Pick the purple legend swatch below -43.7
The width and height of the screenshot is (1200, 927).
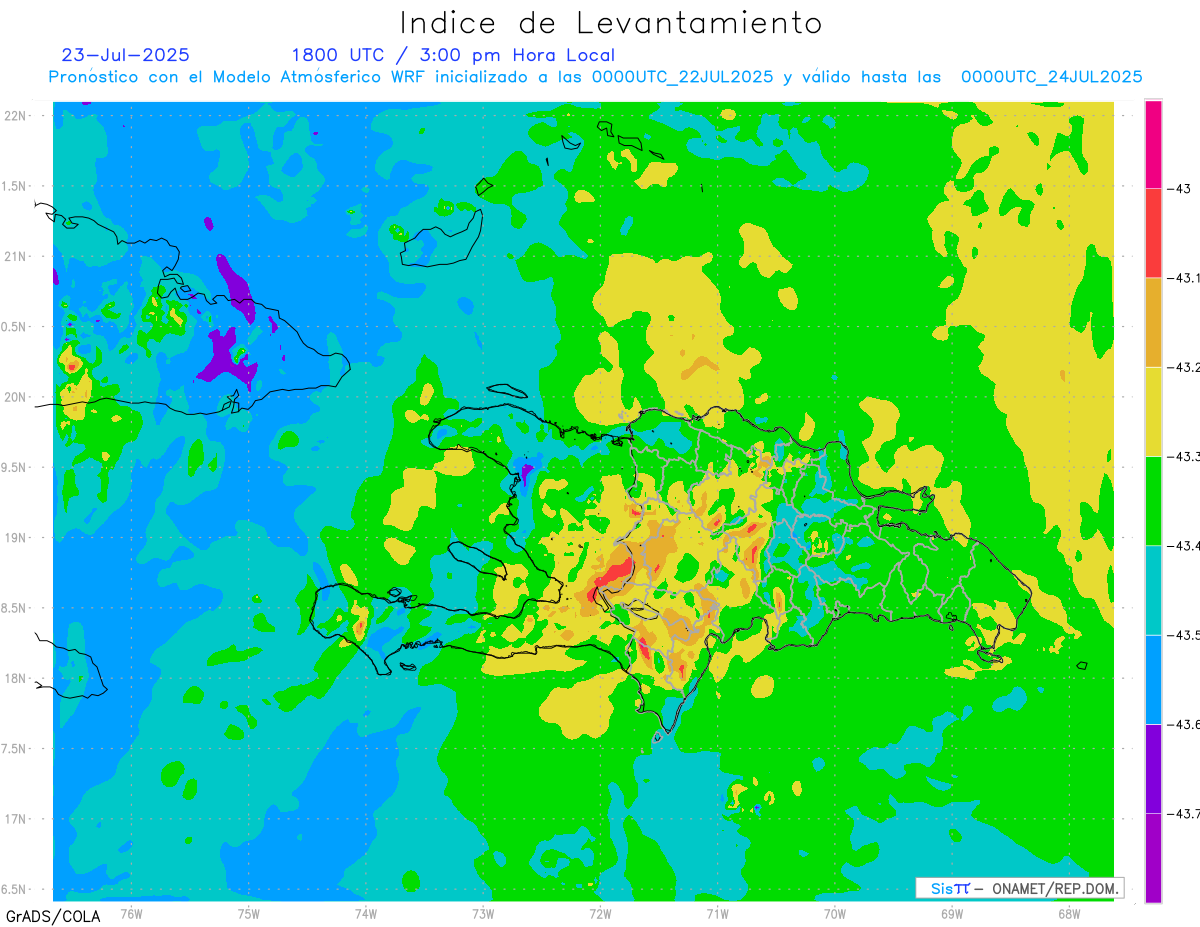pos(1153,857)
